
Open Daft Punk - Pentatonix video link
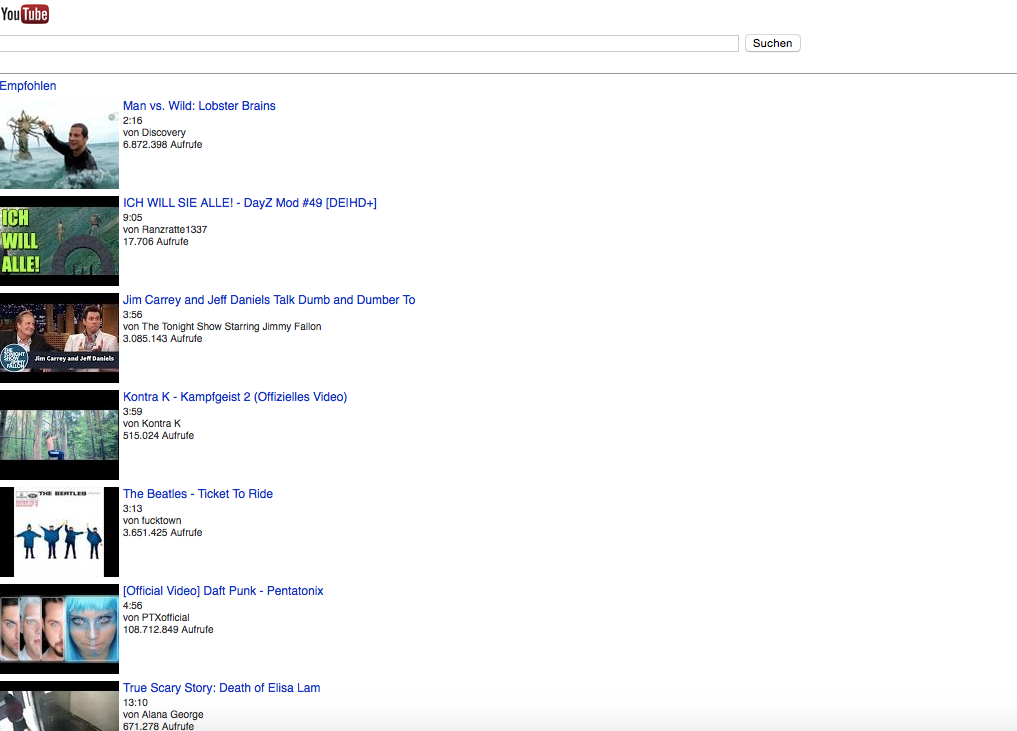point(223,591)
